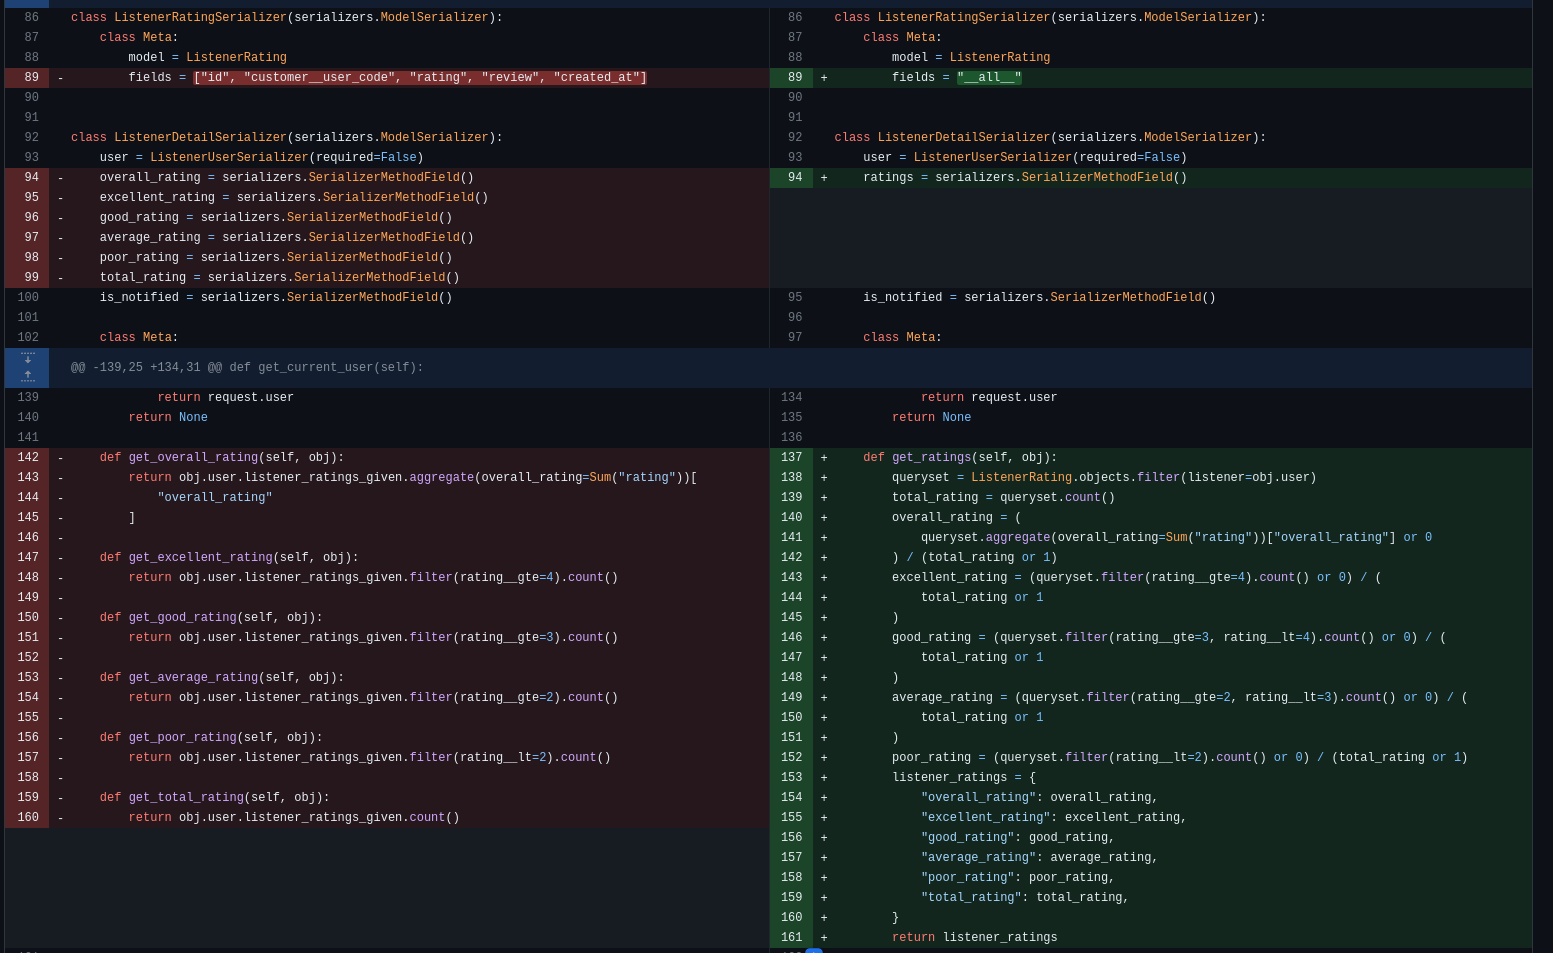Image resolution: width=1553 pixels, height=953 pixels.
Task: Select right line number 137
Action: tap(791, 458)
